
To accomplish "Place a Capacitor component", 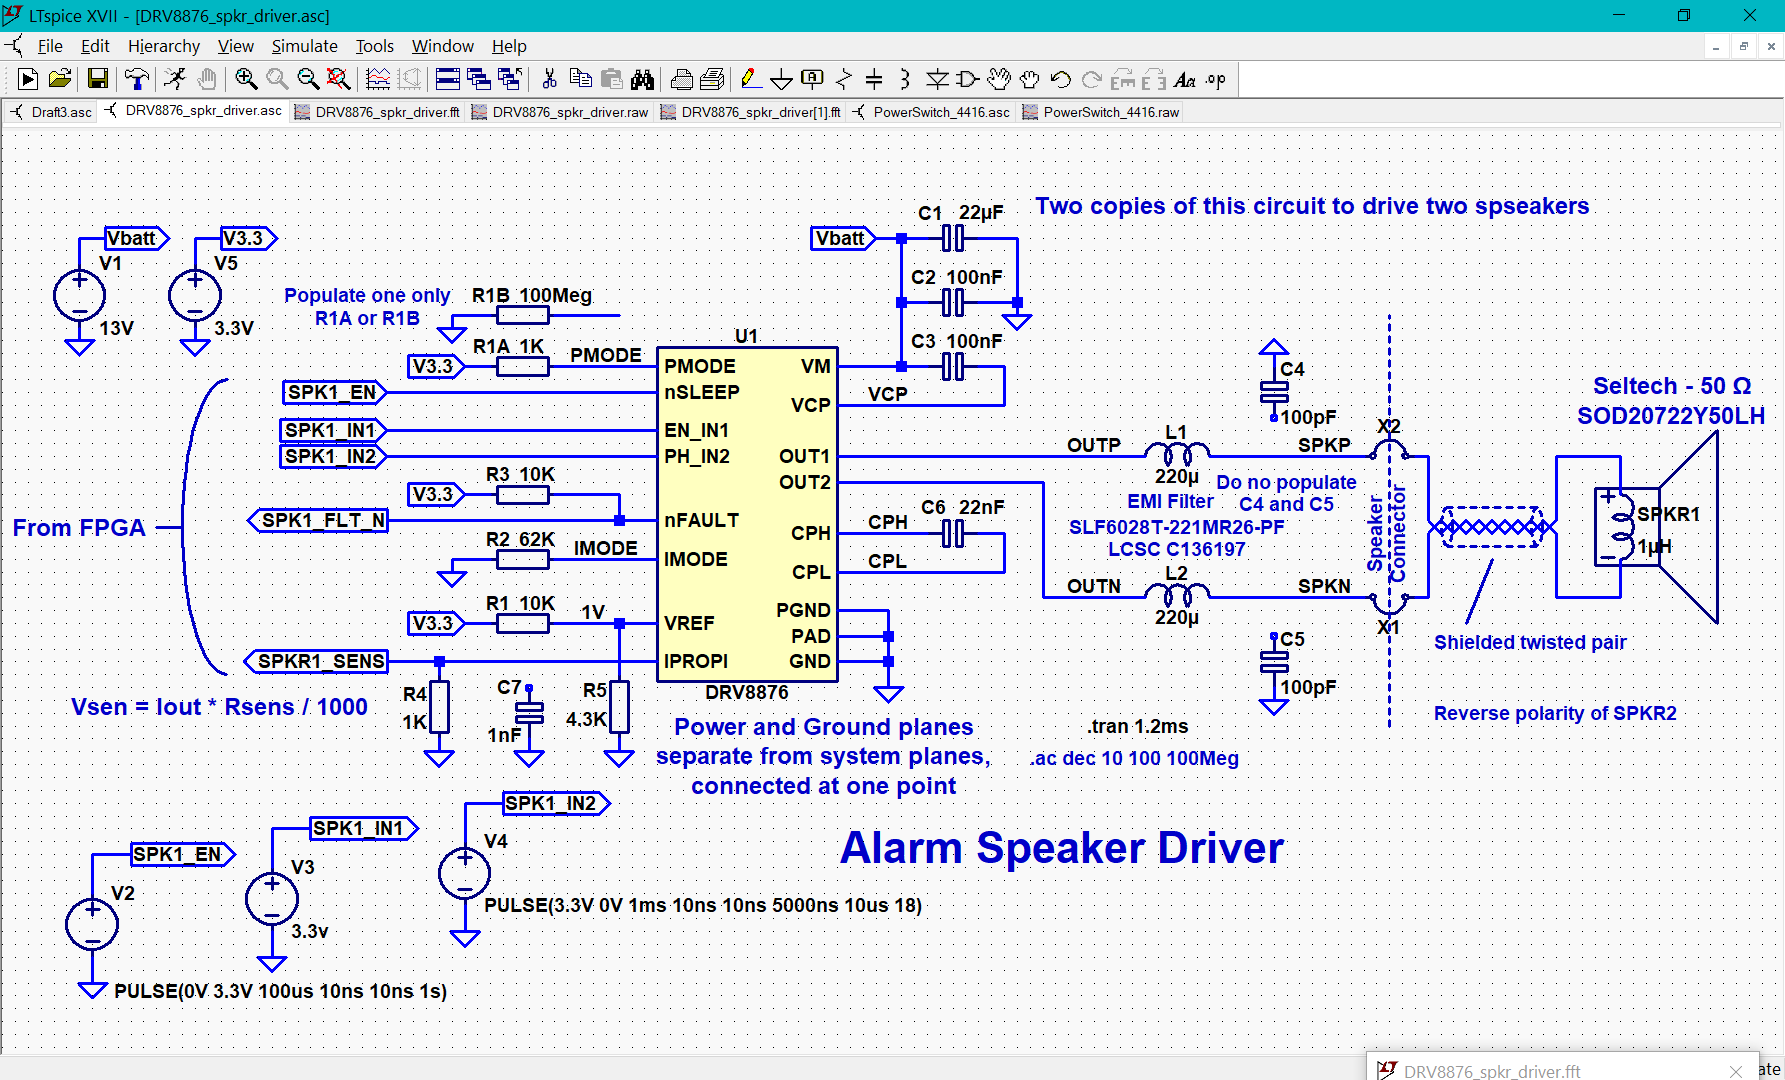I will tap(874, 79).
